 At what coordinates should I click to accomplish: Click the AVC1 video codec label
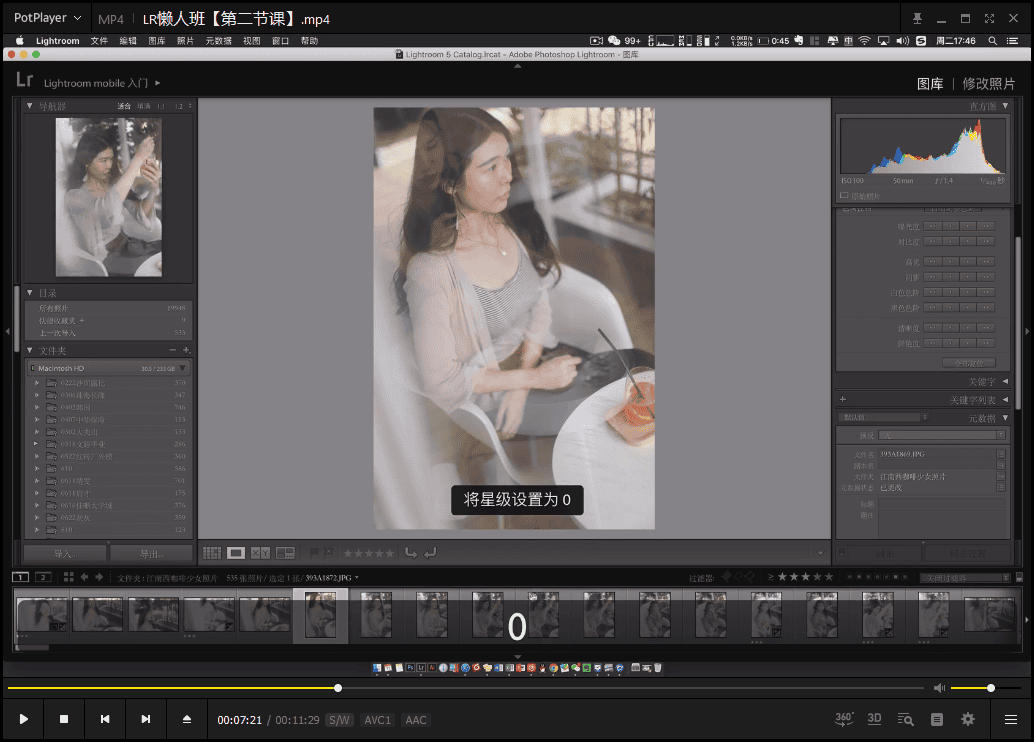point(378,720)
